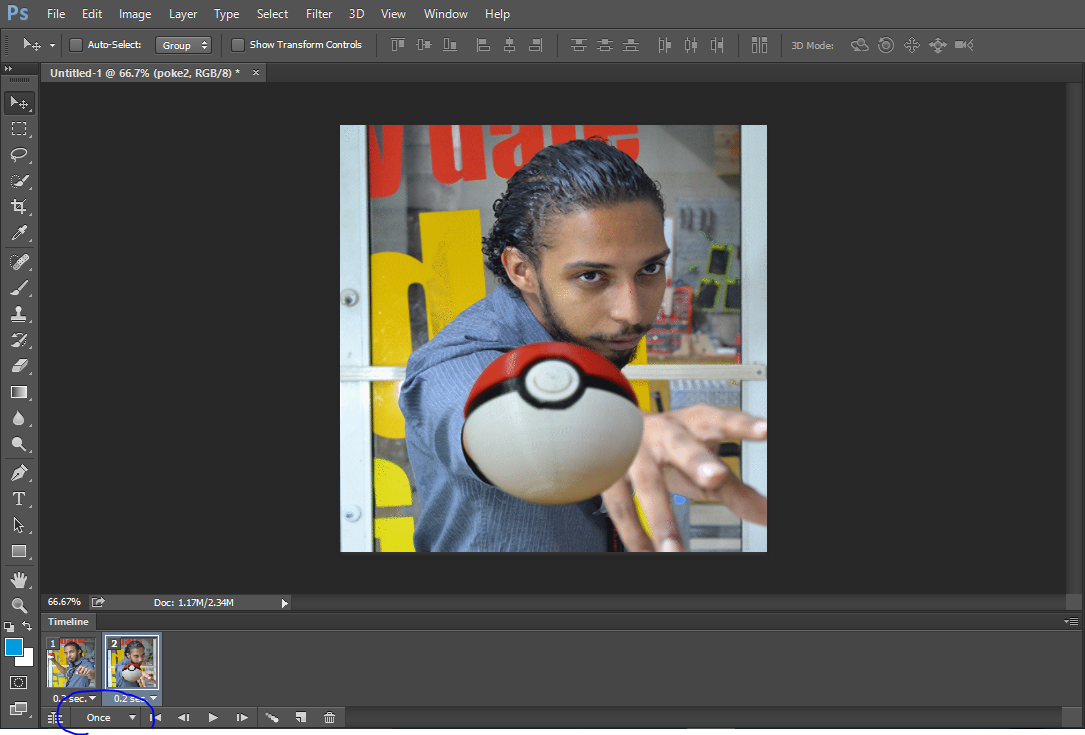Viewport: 1085px width, 735px height.
Task: Select first frame playback button
Action: 156,718
